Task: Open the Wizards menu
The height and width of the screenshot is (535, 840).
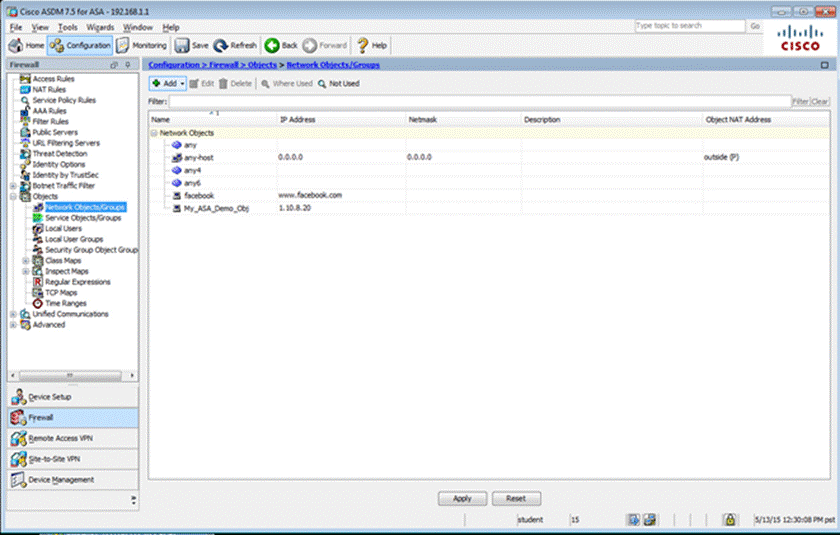Action: [100, 27]
